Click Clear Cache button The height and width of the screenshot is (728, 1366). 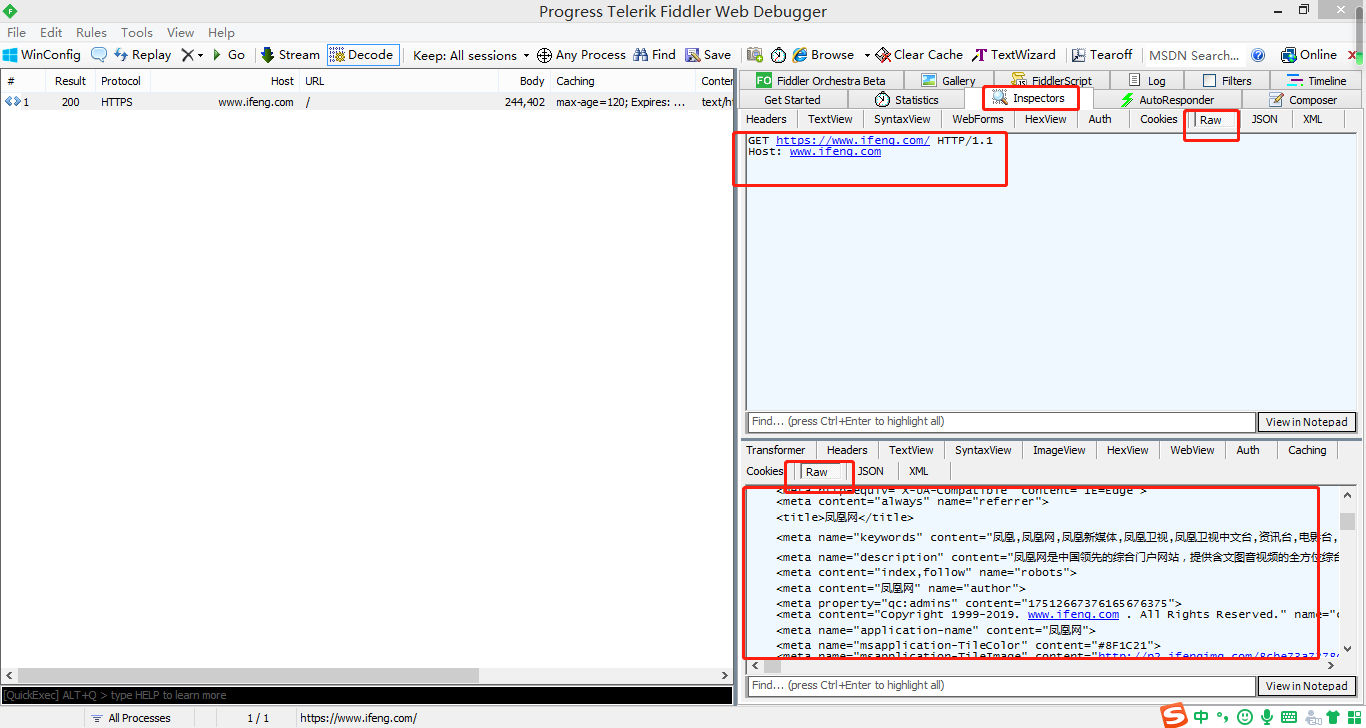pyautogui.click(x=919, y=55)
